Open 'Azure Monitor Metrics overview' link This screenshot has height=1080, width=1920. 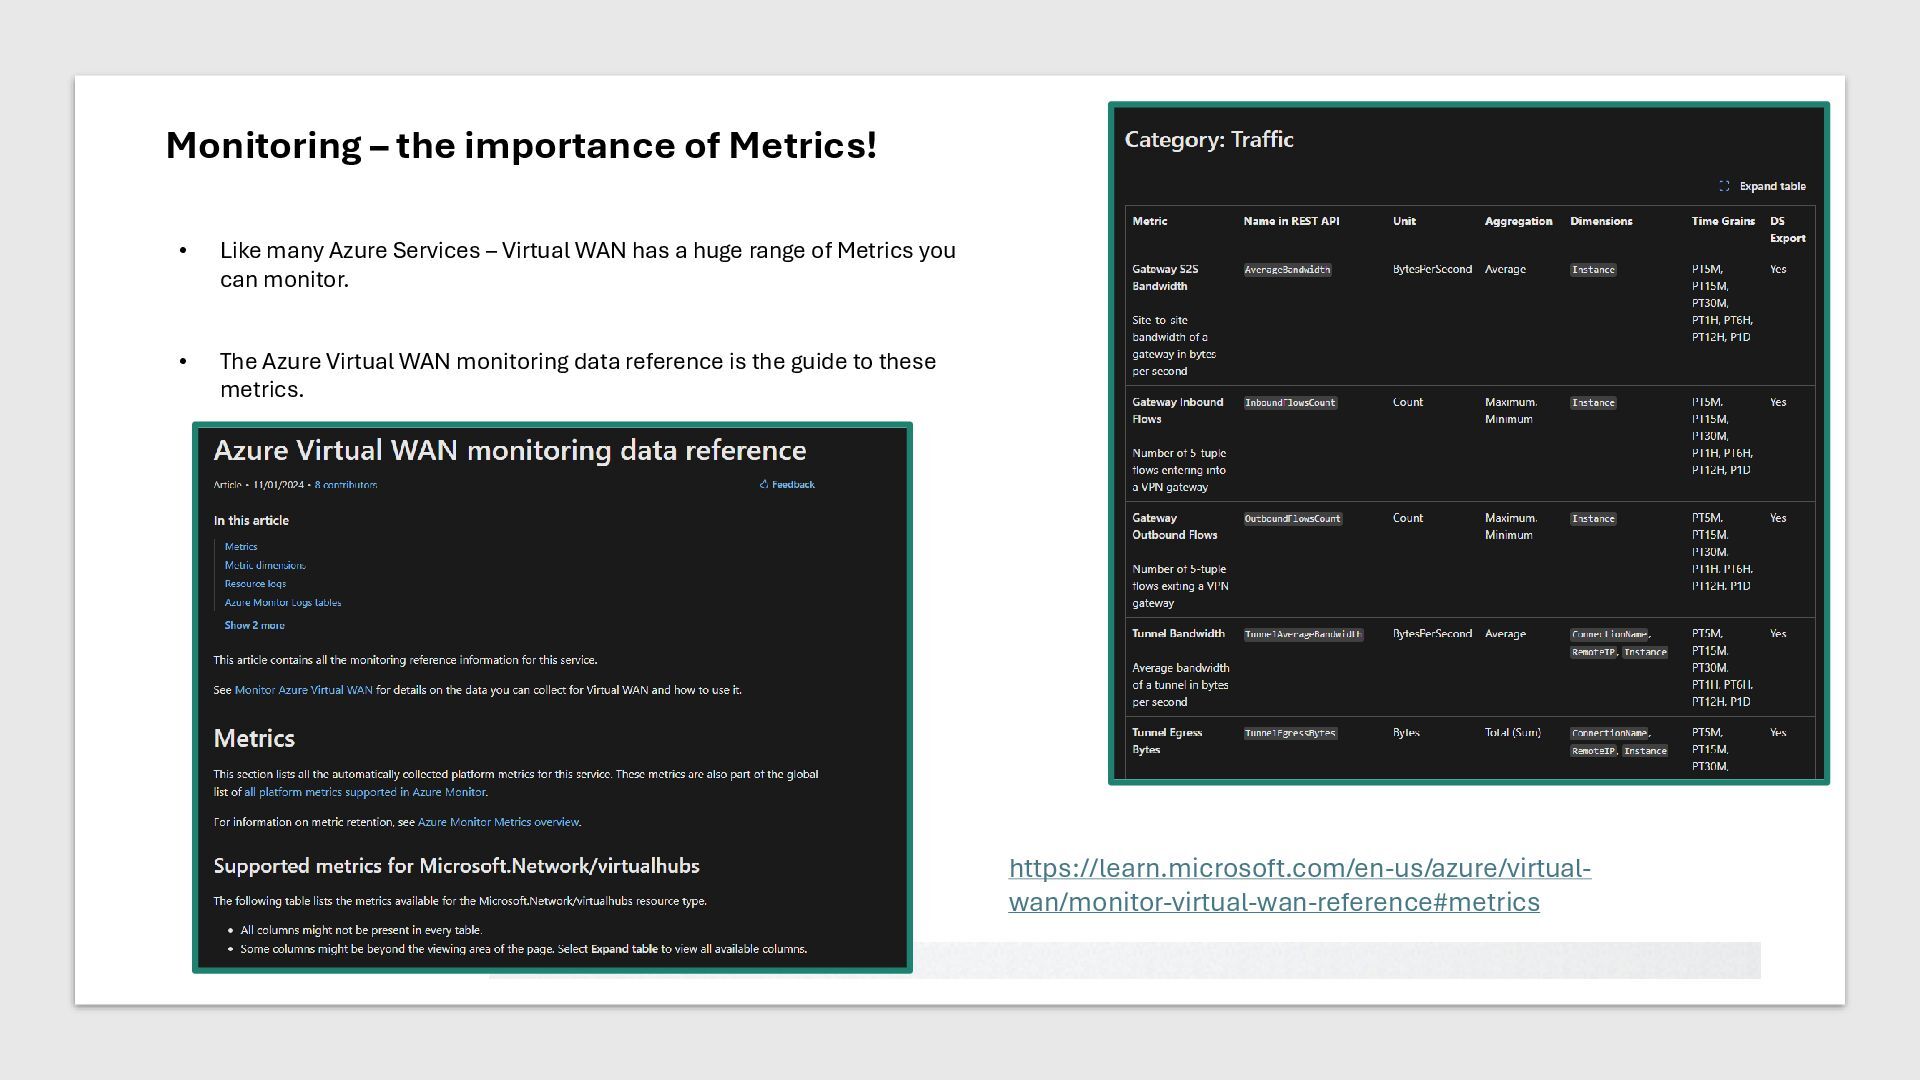coord(498,822)
